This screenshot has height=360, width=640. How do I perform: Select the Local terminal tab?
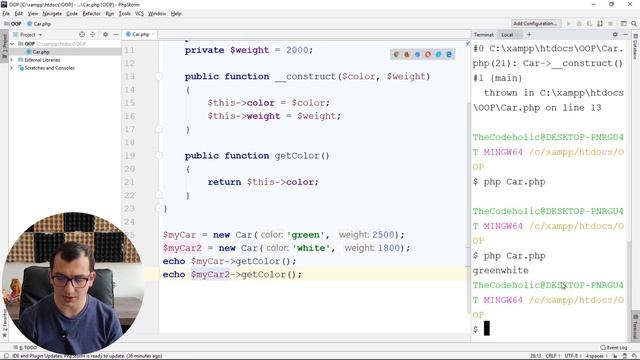(510, 35)
